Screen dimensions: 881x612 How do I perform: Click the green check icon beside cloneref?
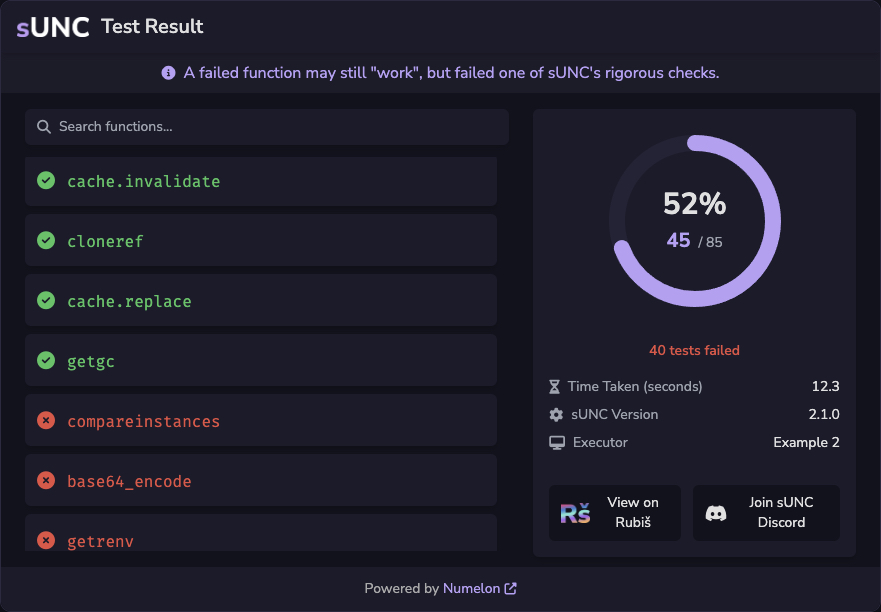click(x=46, y=241)
